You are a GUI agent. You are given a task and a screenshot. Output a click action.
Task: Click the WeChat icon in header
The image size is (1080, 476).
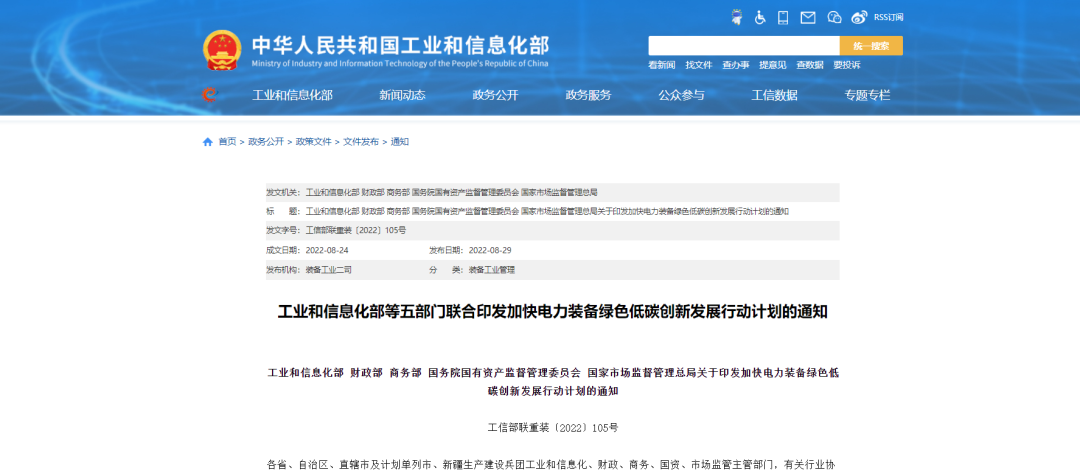coord(834,17)
